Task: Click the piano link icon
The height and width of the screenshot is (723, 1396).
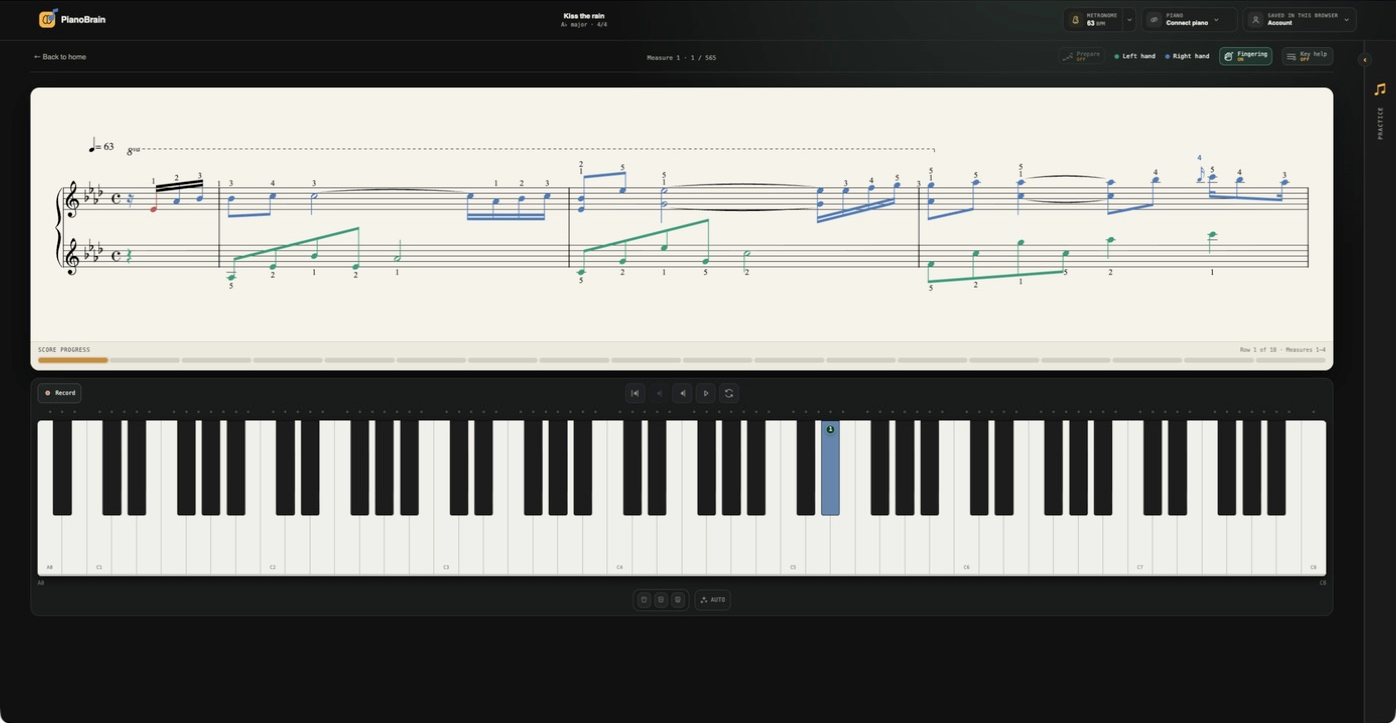Action: pyautogui.click(x=1154, y=19)
